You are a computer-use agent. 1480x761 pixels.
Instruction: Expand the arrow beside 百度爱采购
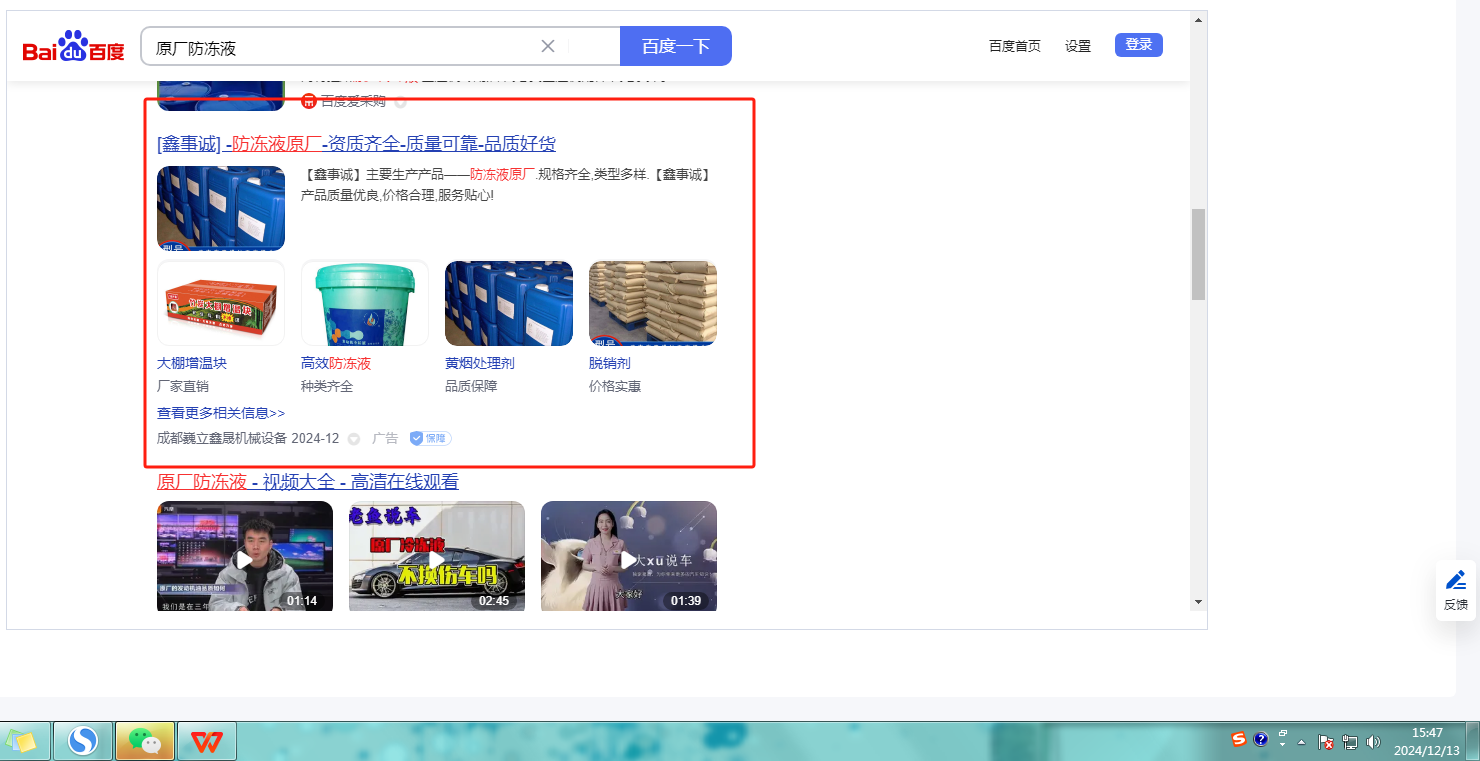point(400,102)
